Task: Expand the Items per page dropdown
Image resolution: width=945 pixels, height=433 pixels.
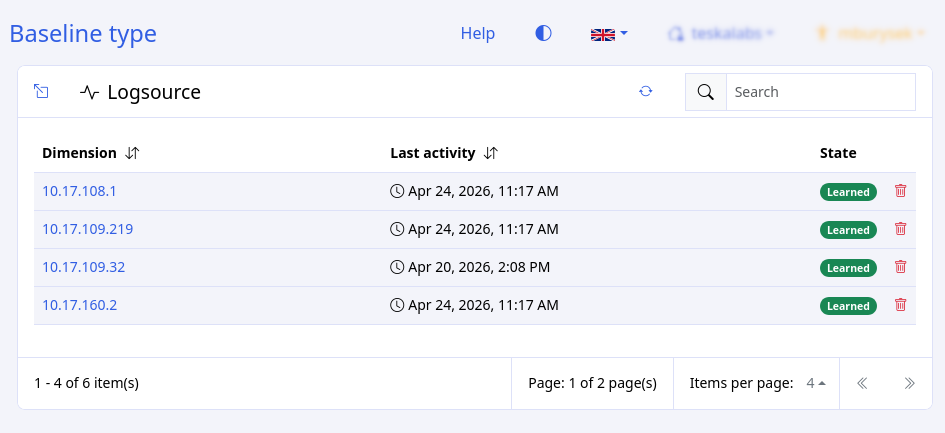Action: [x=816, y=383]
